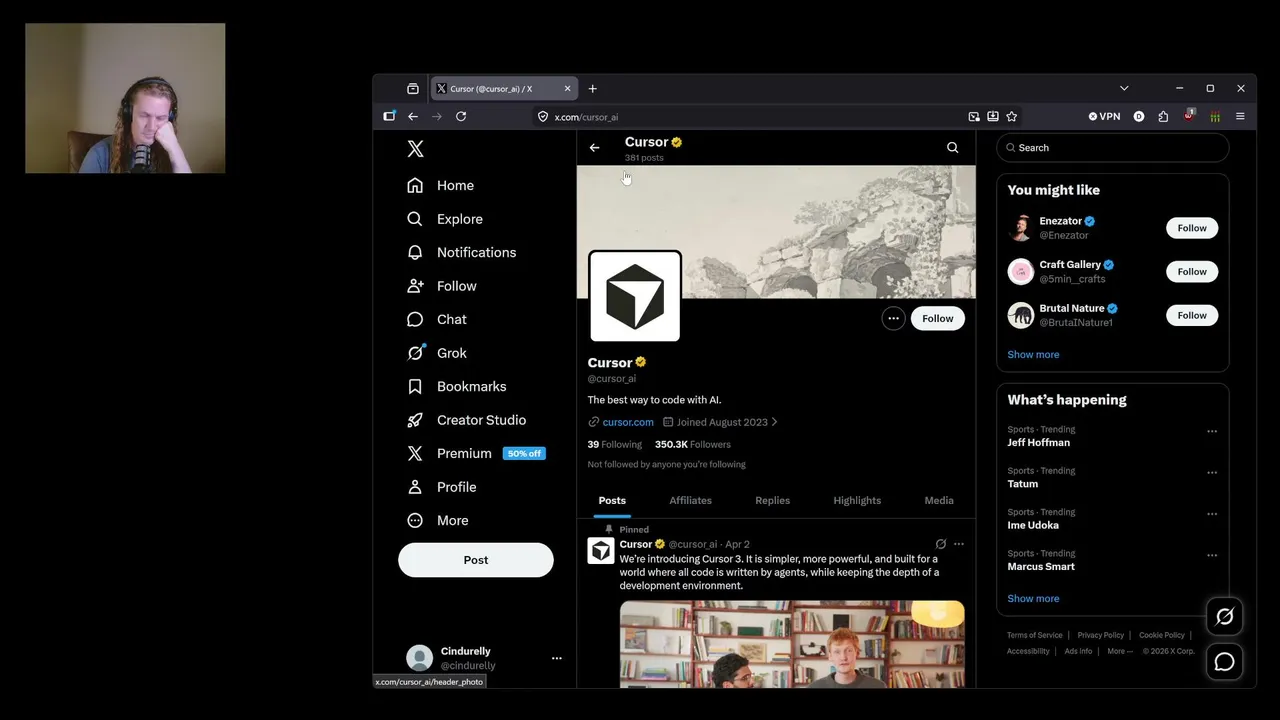The image size is (1280, 720).
Task: Go back using the profile header arrow
Action: coord(594,148)
